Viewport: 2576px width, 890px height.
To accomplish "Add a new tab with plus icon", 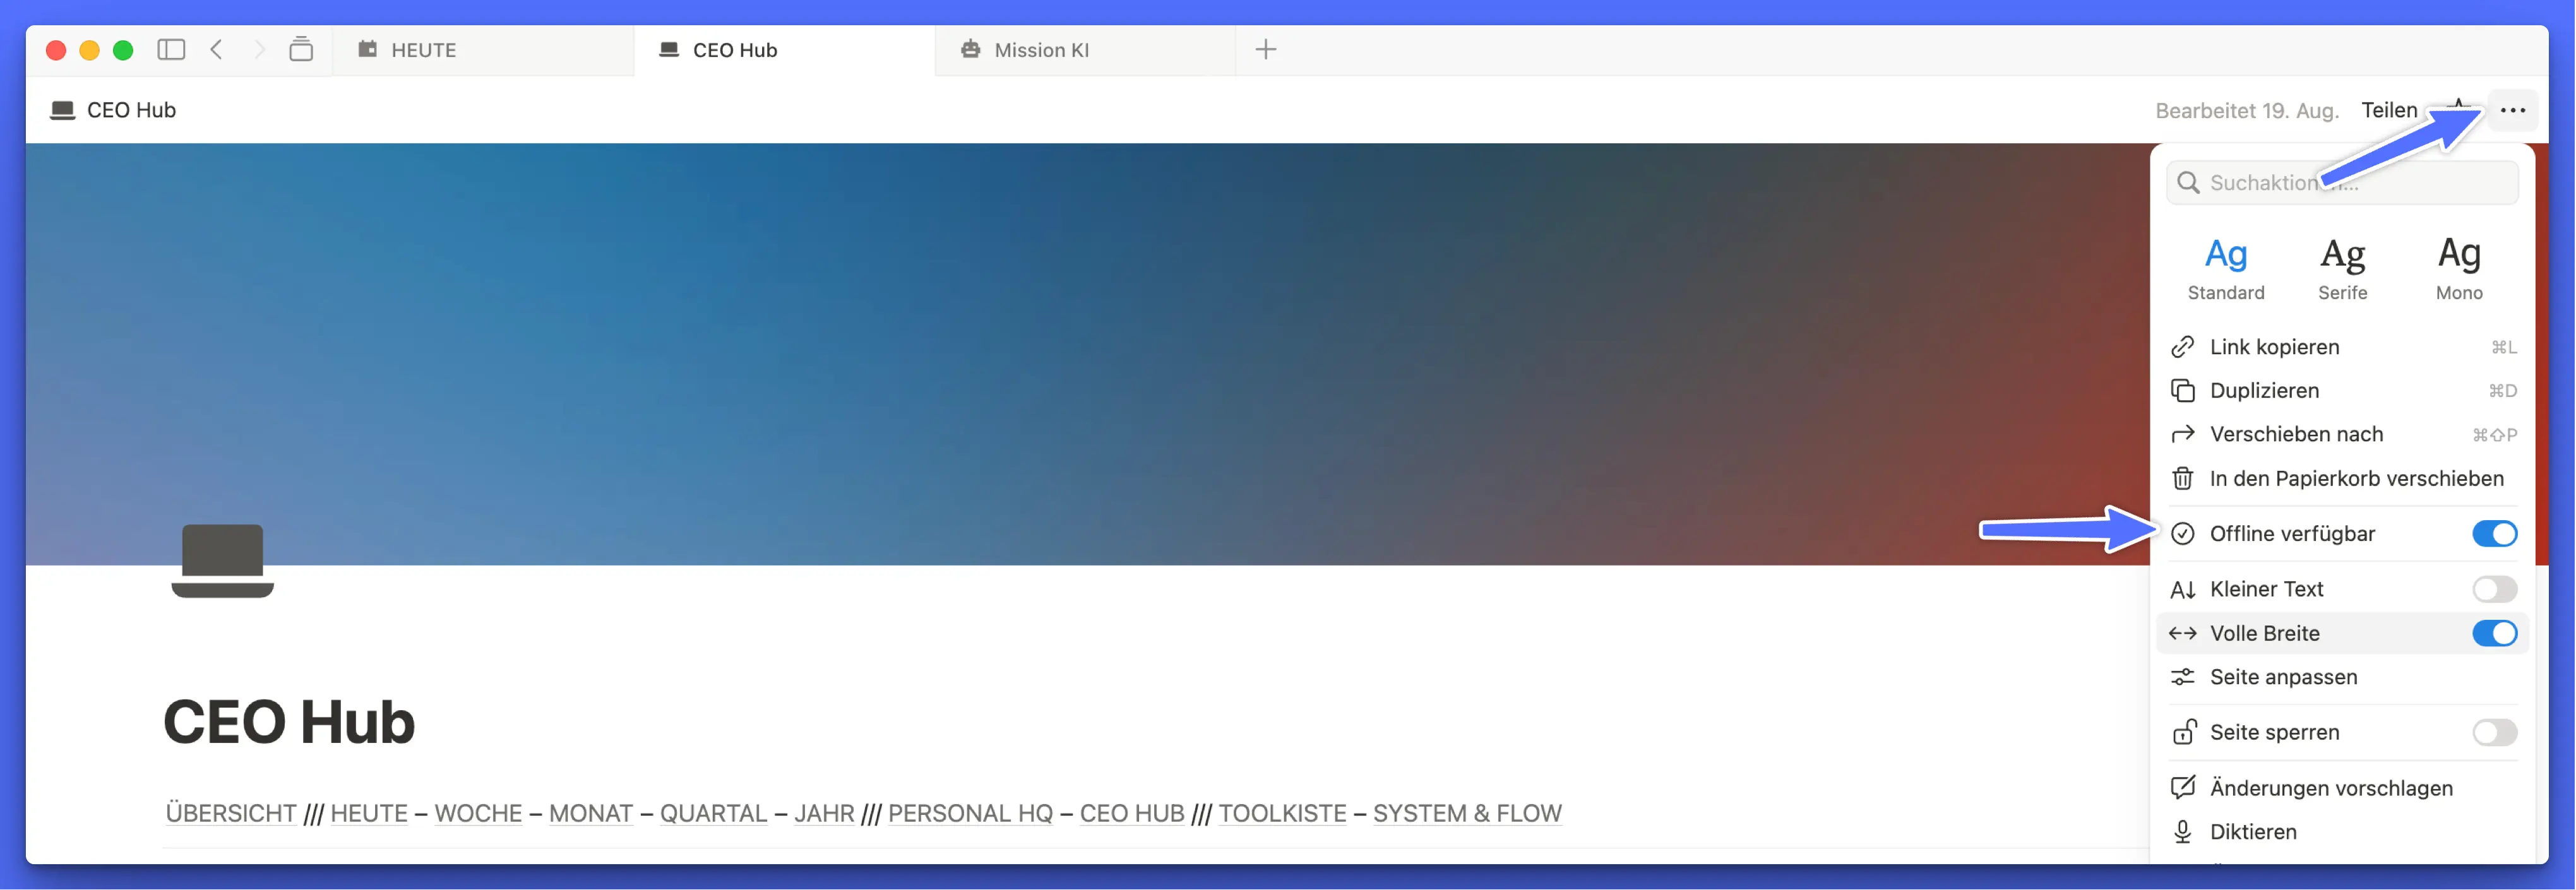I will pos(1265,49).
